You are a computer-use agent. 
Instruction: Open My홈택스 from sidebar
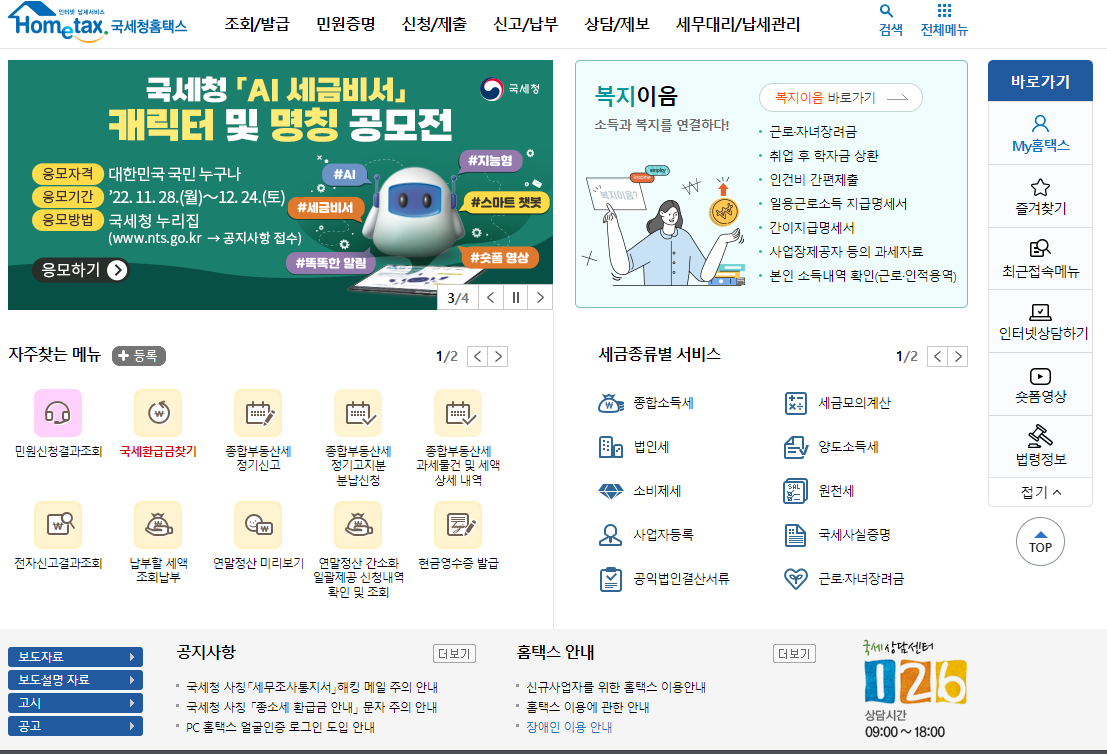click(1040, 133)
